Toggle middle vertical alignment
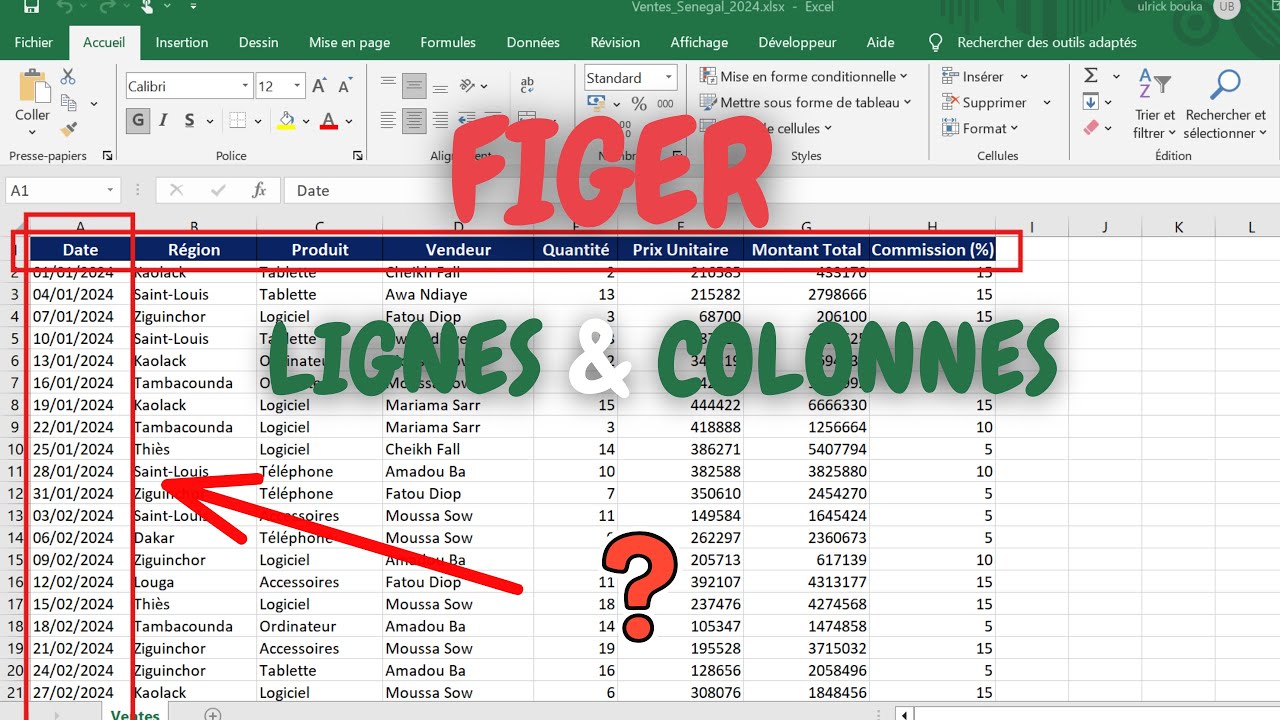The width and height of the screenshot is (1280, 720). [x=414, y=87]
